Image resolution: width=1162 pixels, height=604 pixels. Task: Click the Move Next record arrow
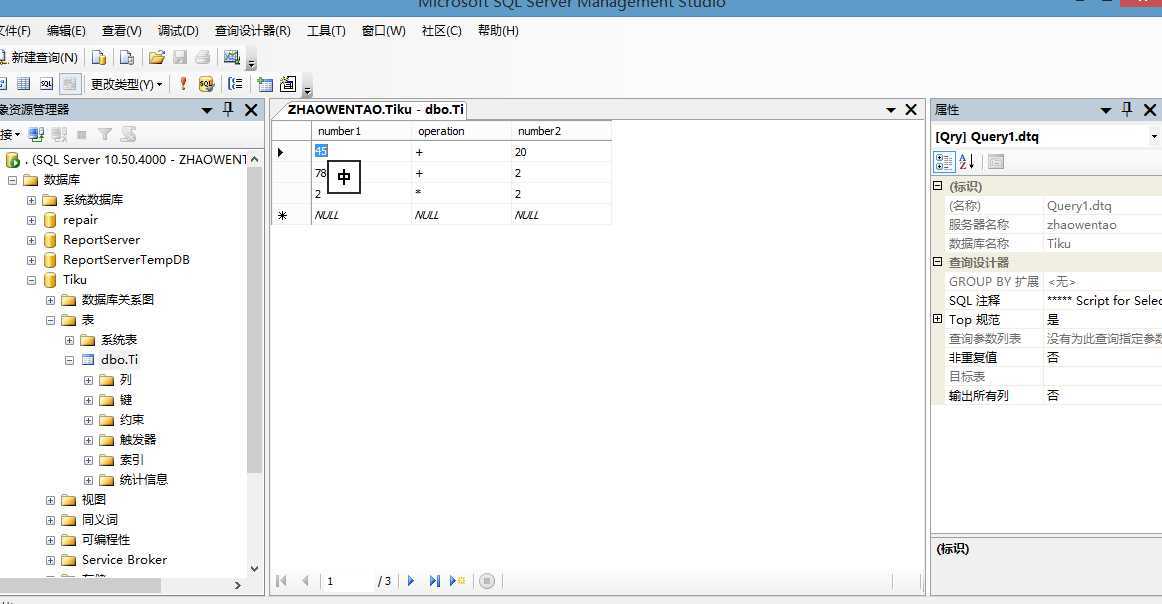[x=411, y=581]
